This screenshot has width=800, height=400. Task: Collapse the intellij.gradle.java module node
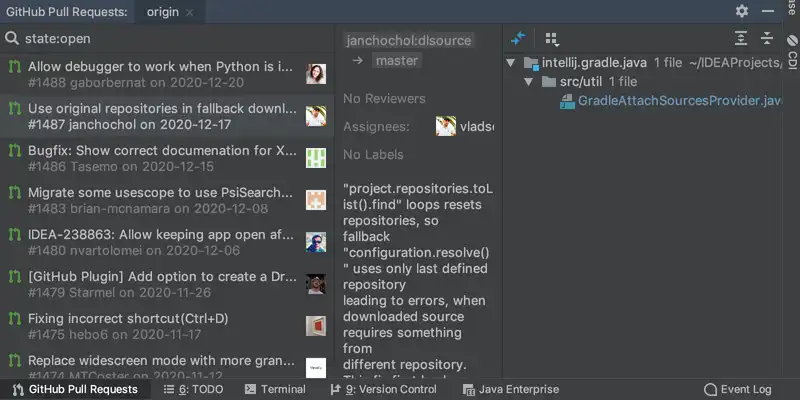(x=513, y=63)
